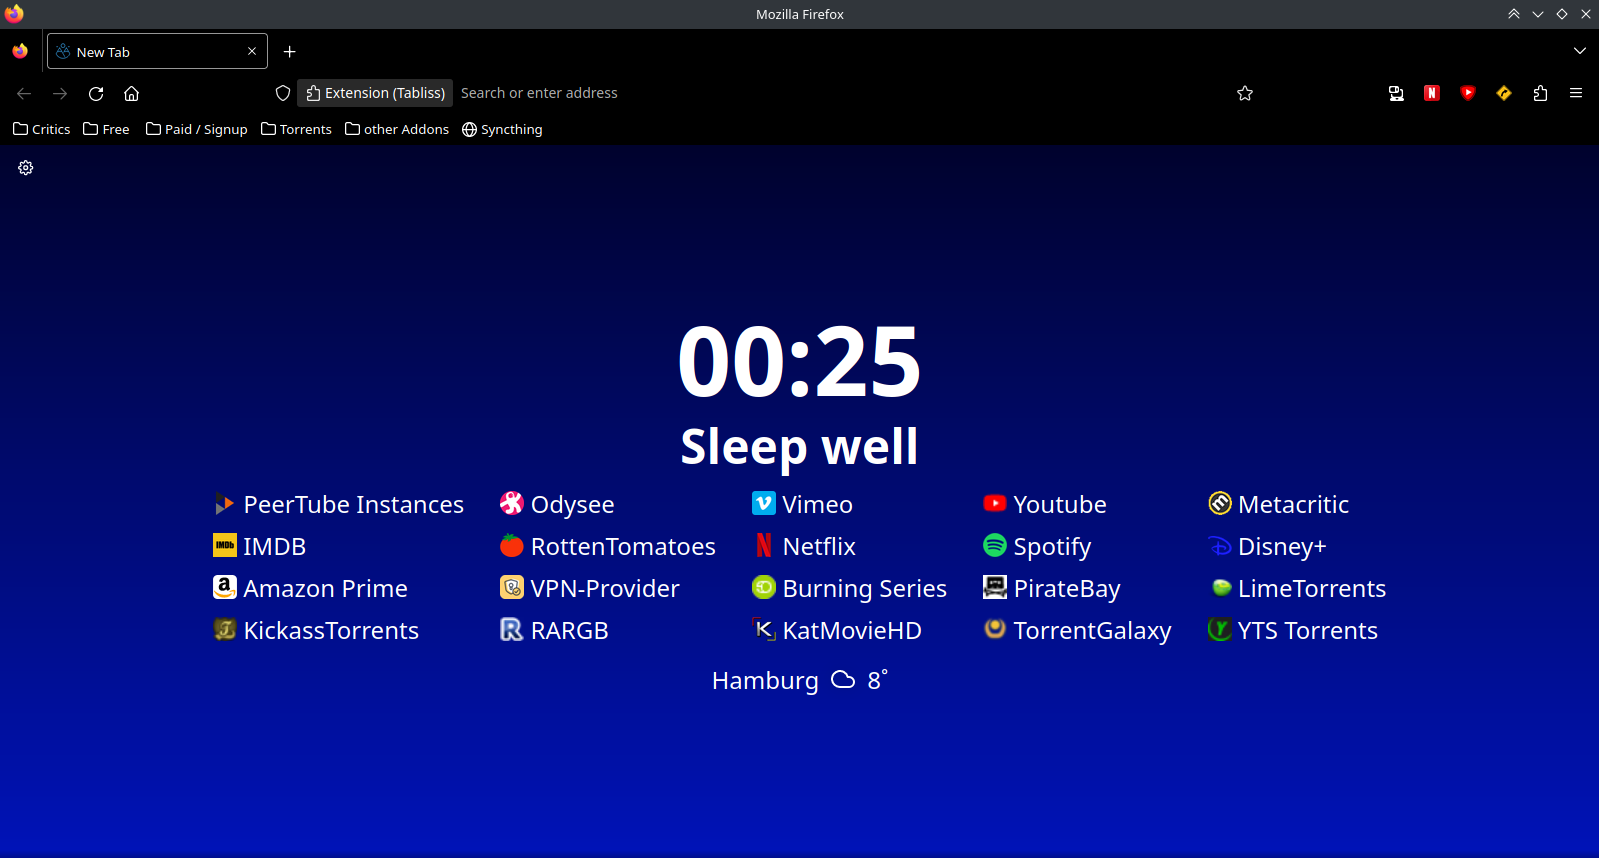This screenshot has width=1599, height=858.
Task: Click the KickassTorrents icon
Action: coord(224,630)
